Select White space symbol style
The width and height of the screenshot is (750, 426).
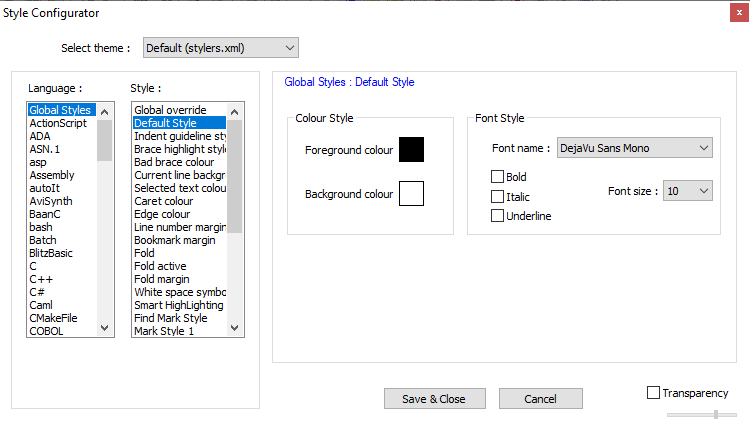coord(179,292)
